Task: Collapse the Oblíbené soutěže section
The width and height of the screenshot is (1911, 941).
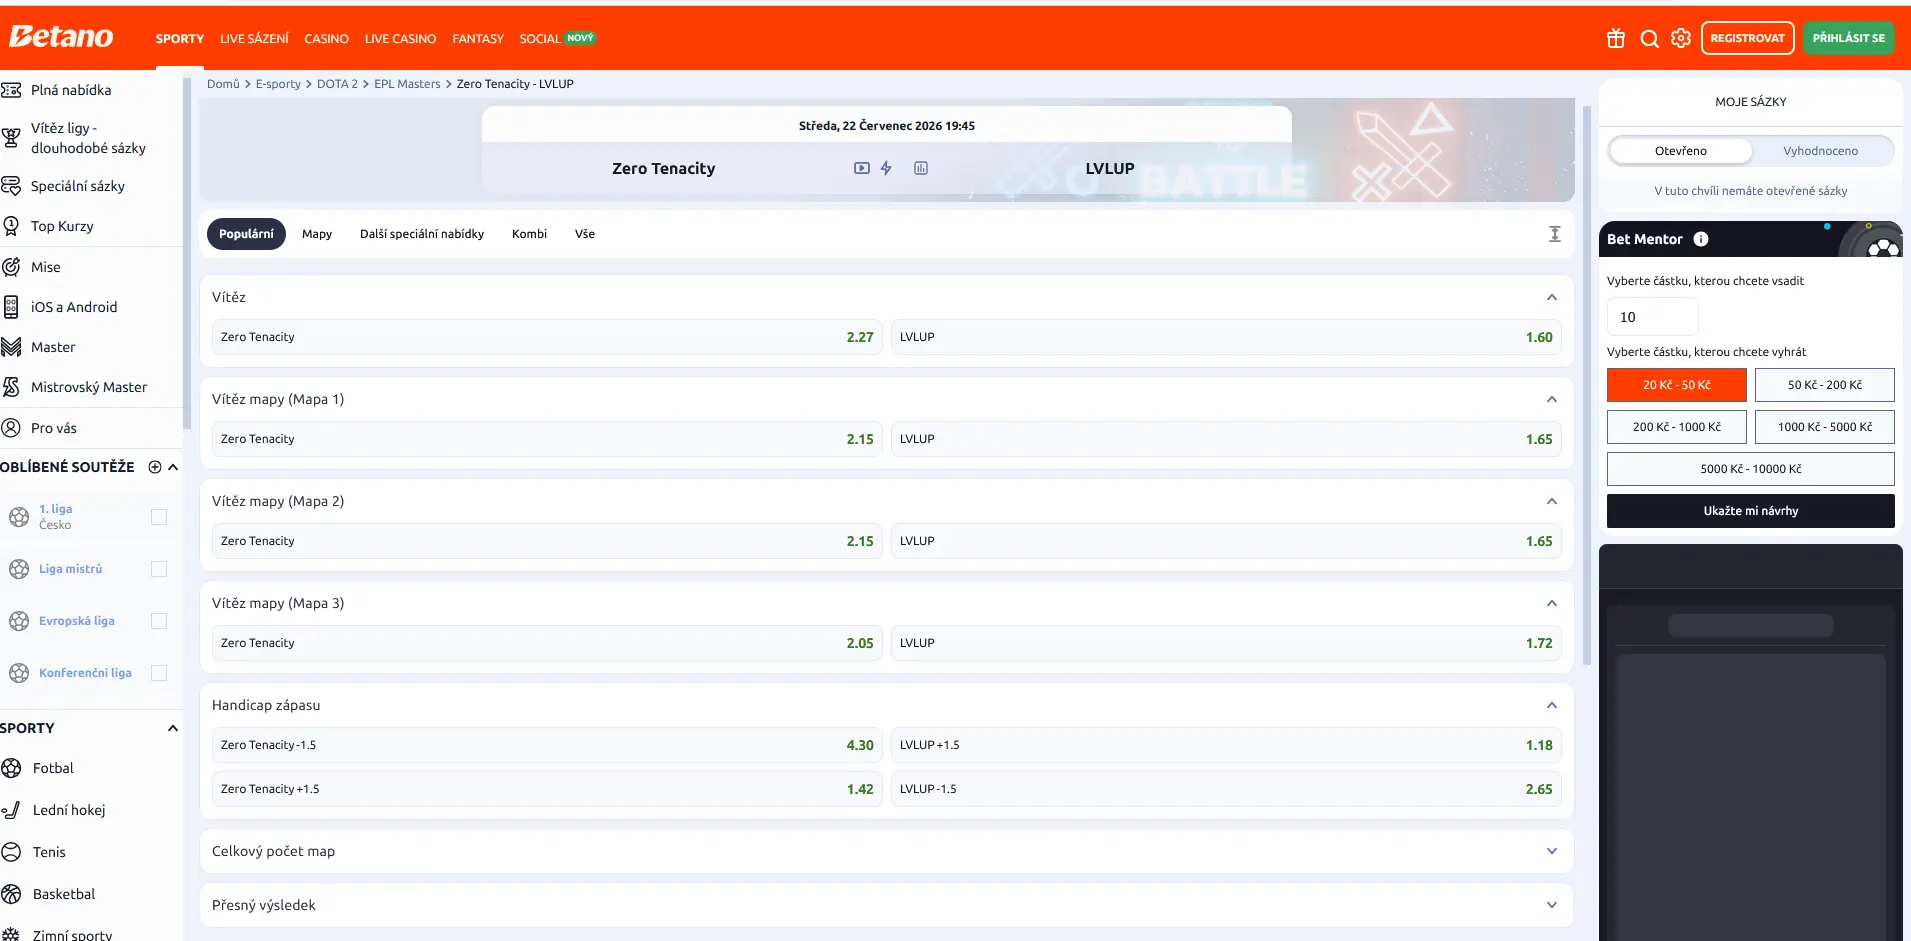Action: 173,467
